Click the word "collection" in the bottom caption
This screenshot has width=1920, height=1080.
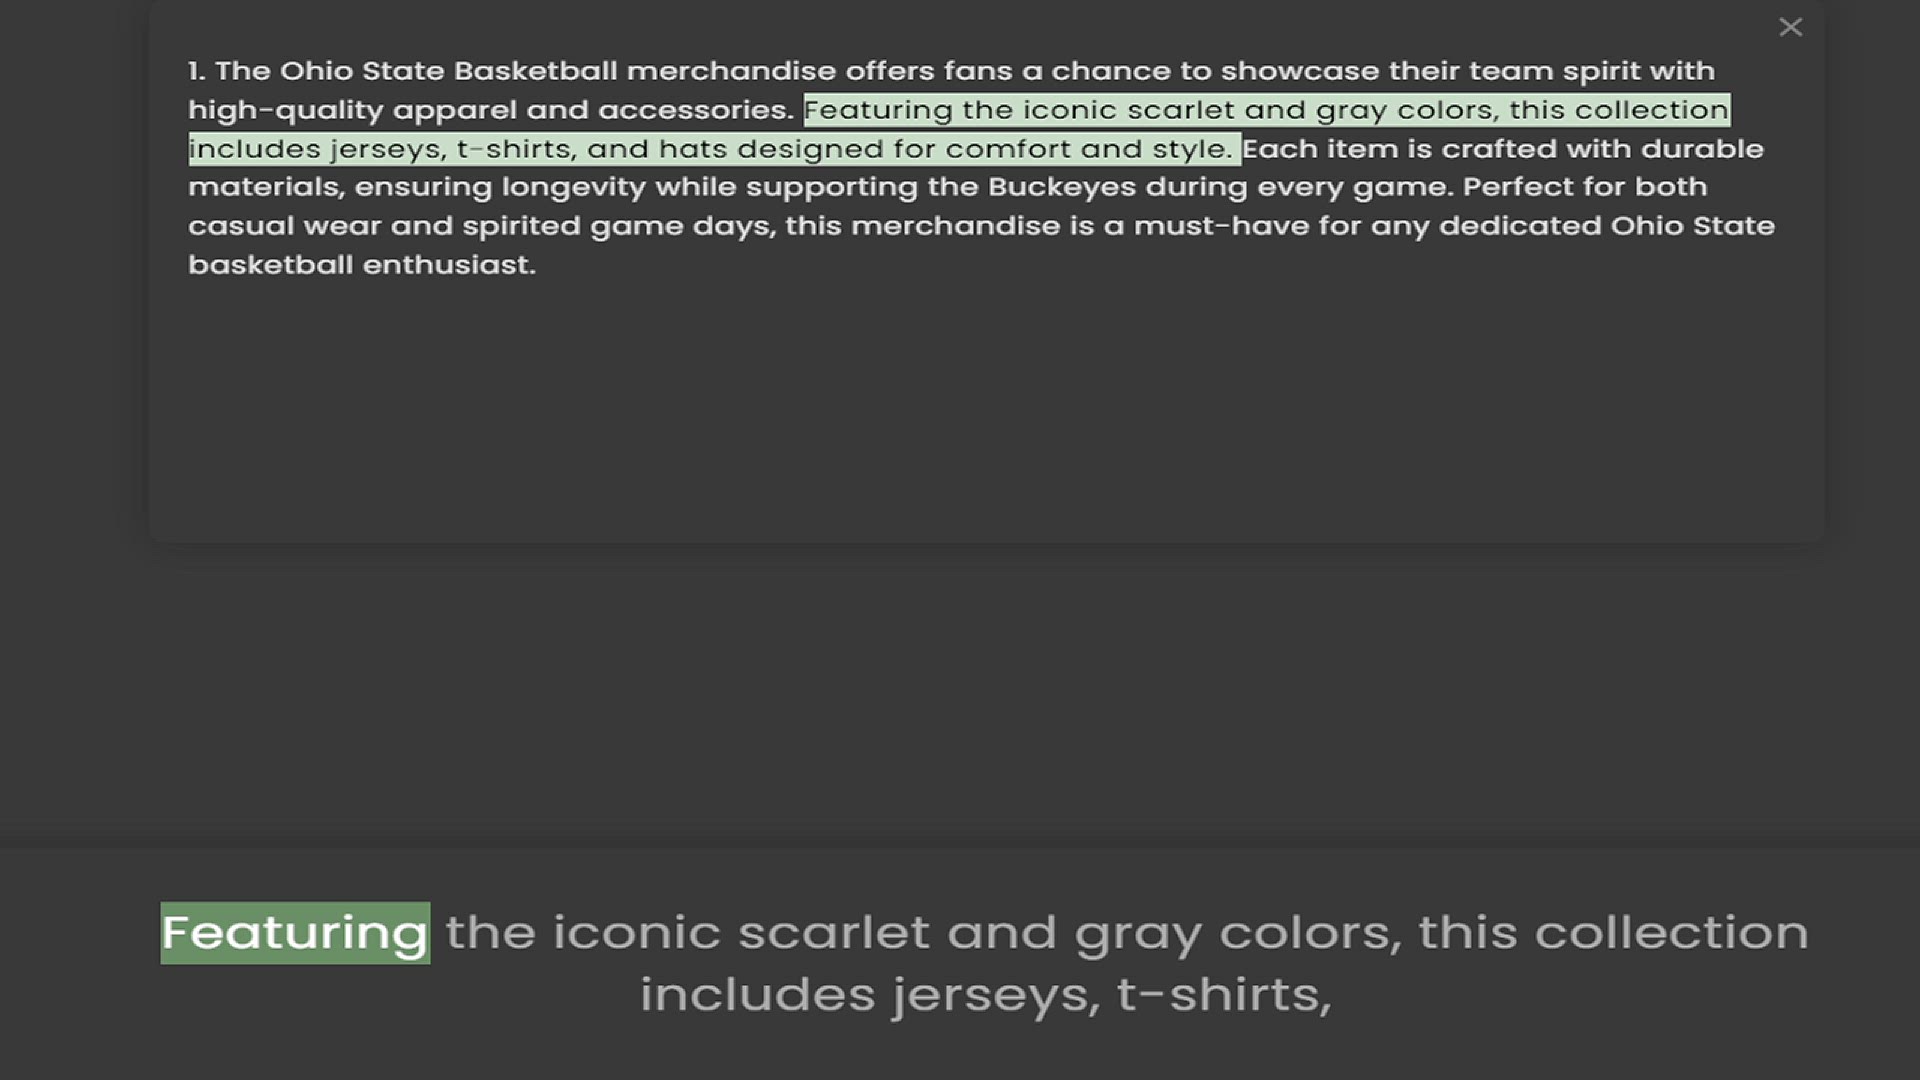pyautogui.click(x=1671, y=932)
